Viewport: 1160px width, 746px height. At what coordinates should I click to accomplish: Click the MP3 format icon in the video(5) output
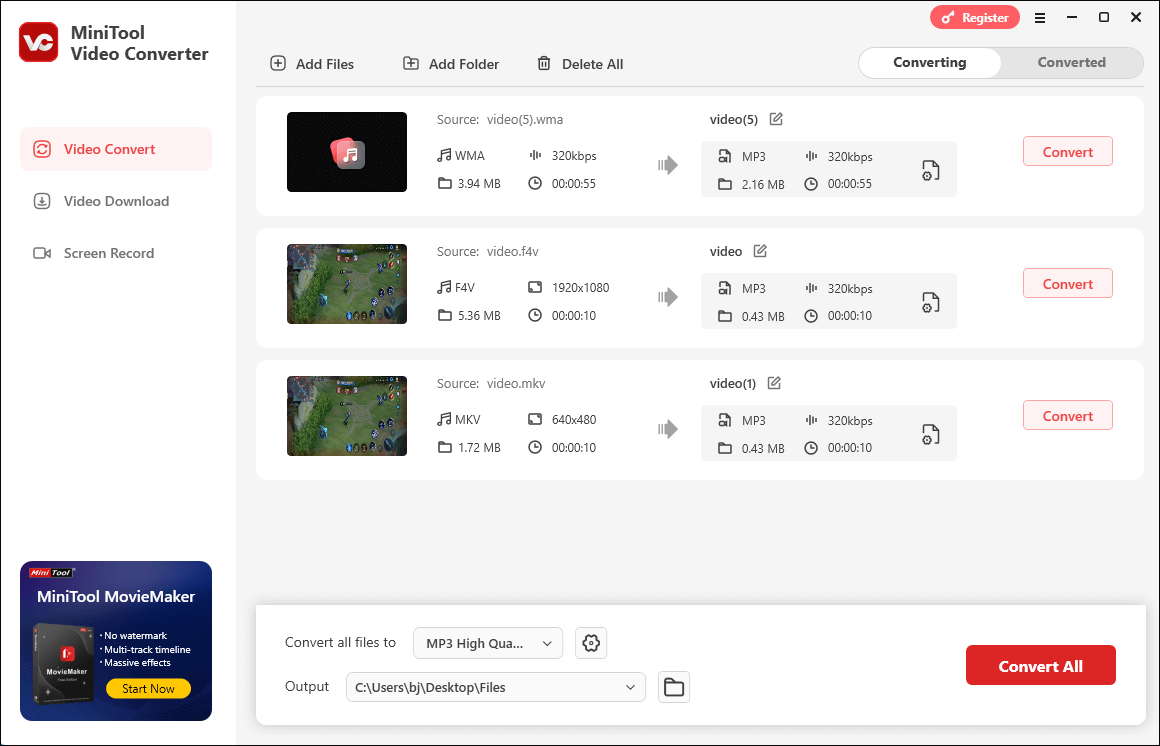pos(724,156)
